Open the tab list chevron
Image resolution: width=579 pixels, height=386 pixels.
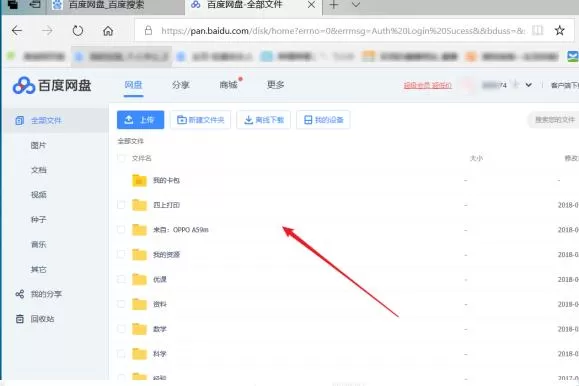(356, 5)
